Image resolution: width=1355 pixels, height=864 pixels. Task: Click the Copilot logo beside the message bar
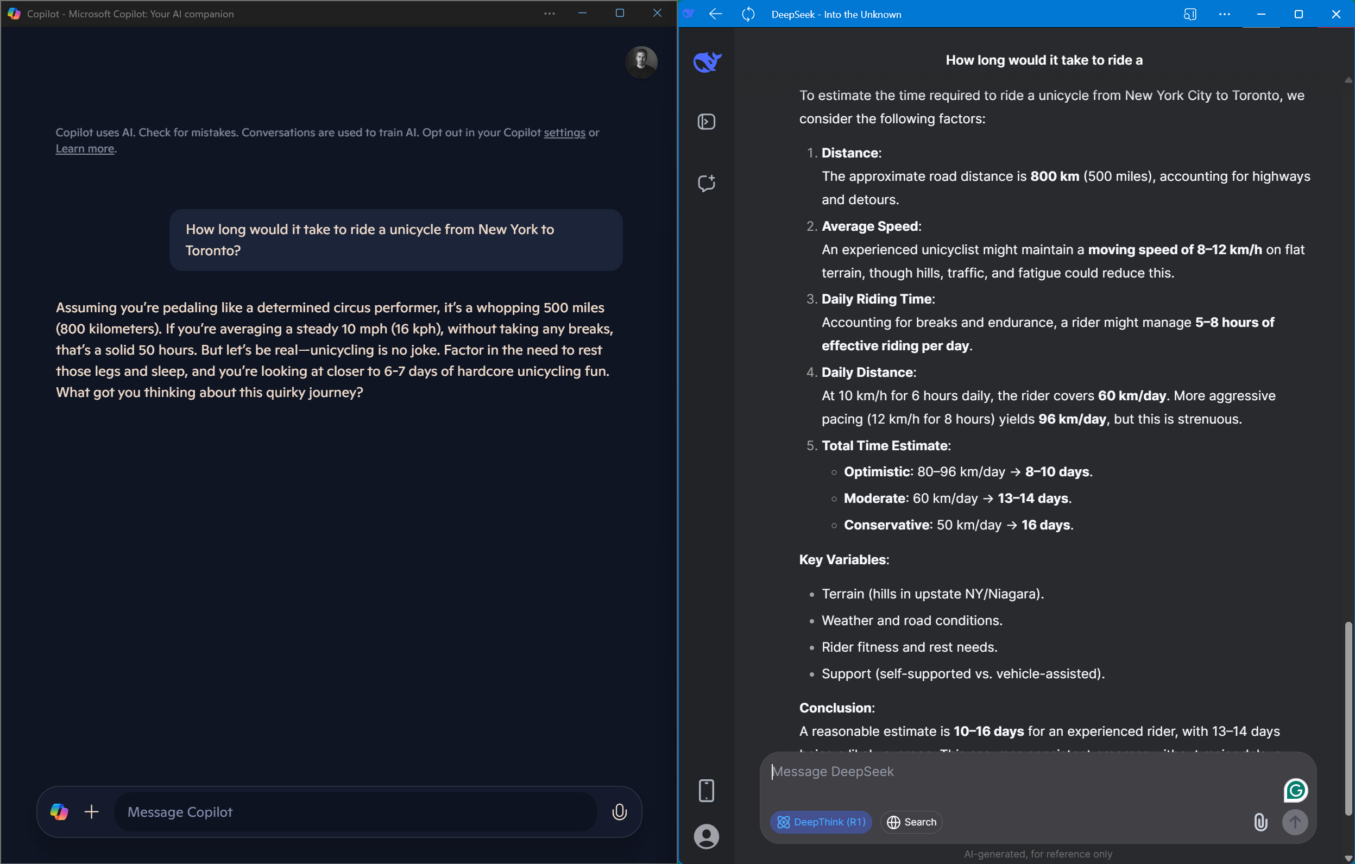click(x=59, y=811)
